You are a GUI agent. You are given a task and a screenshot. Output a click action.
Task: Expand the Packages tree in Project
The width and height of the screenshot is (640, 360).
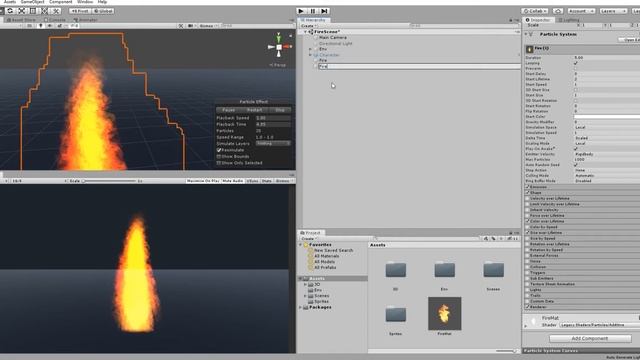tap(301, 307)
